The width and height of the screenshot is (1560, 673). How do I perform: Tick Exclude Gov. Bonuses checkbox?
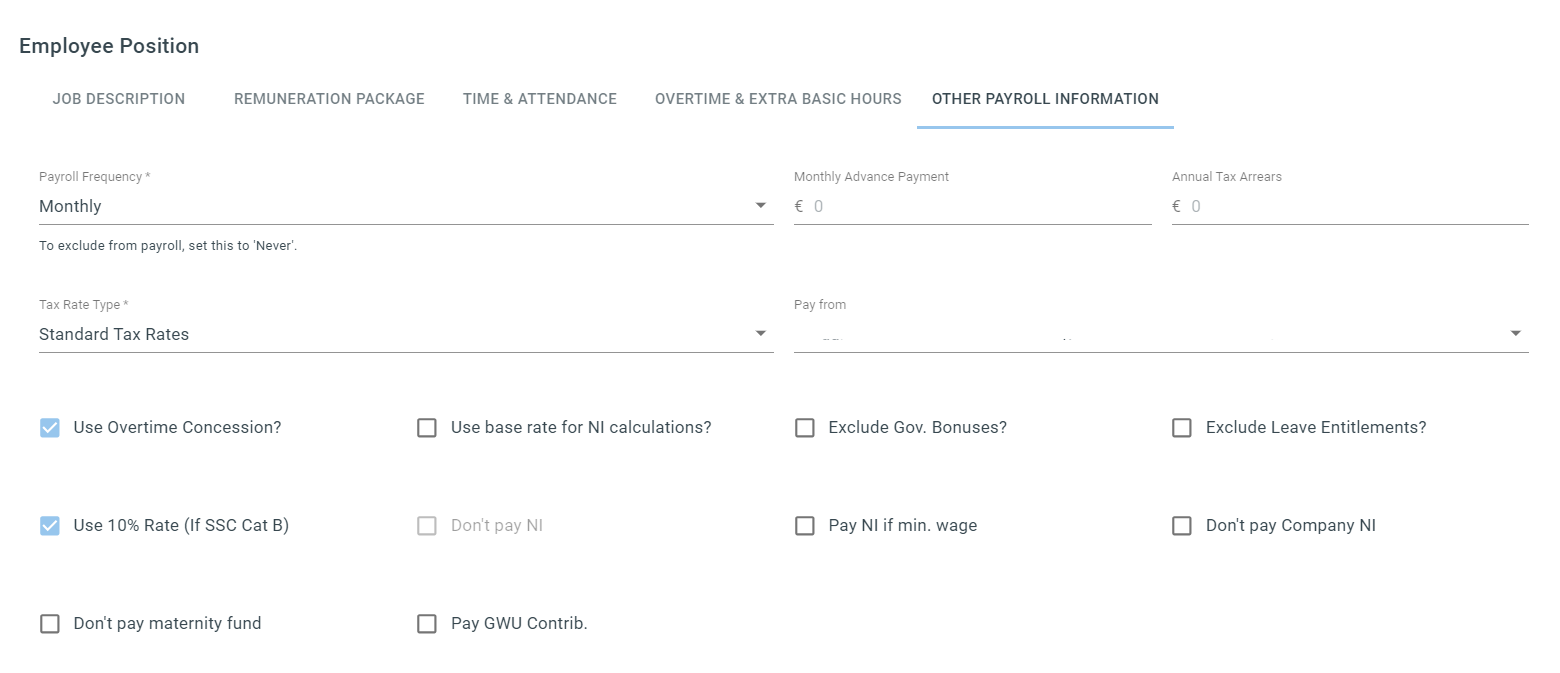[x=805, y=428]
